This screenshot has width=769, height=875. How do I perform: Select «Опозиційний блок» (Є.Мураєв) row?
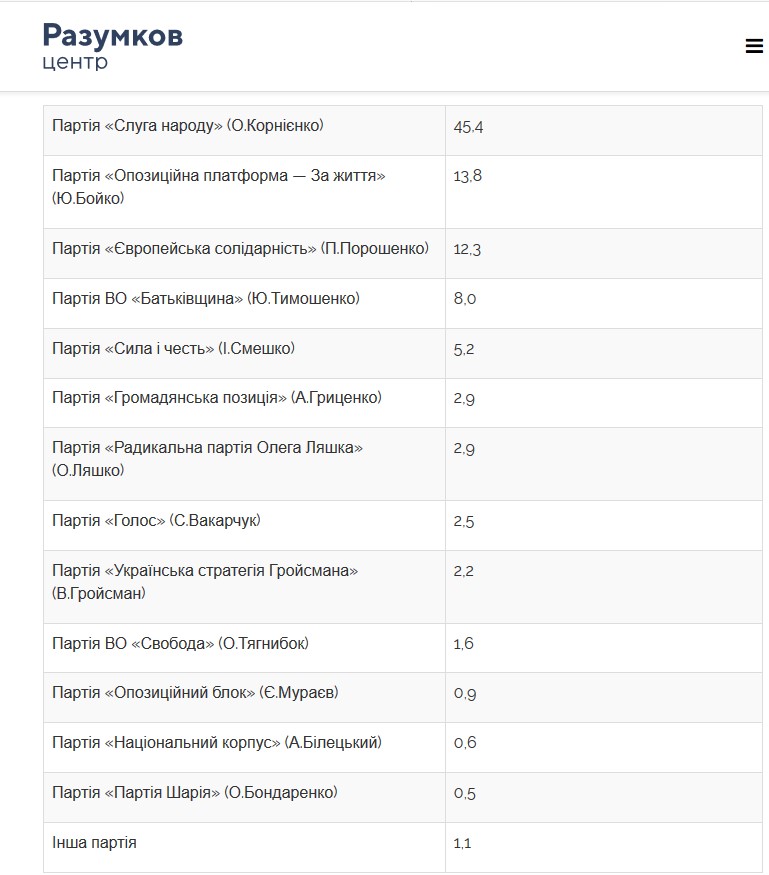pyautogui.click(x=403, y=698)
